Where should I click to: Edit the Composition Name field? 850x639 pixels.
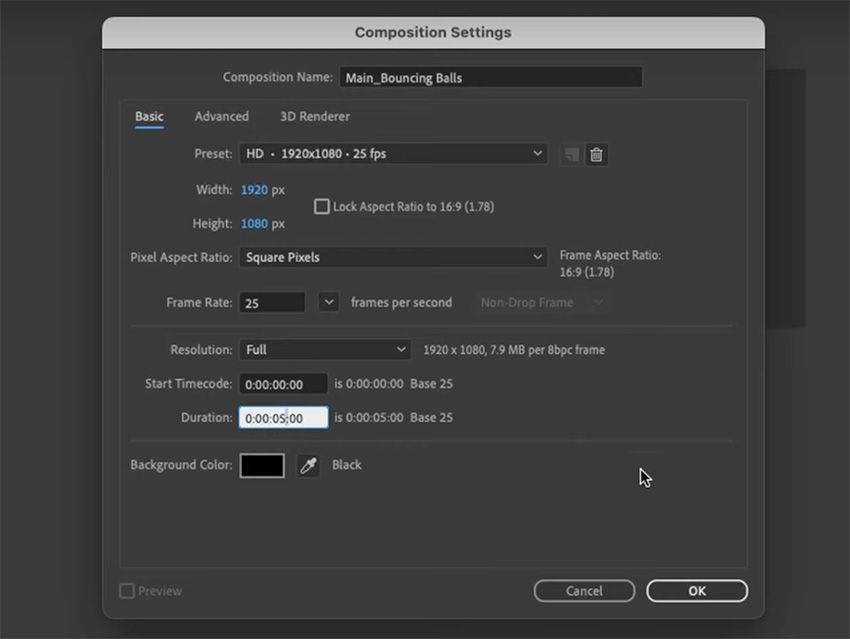click(x=490, y=77)
